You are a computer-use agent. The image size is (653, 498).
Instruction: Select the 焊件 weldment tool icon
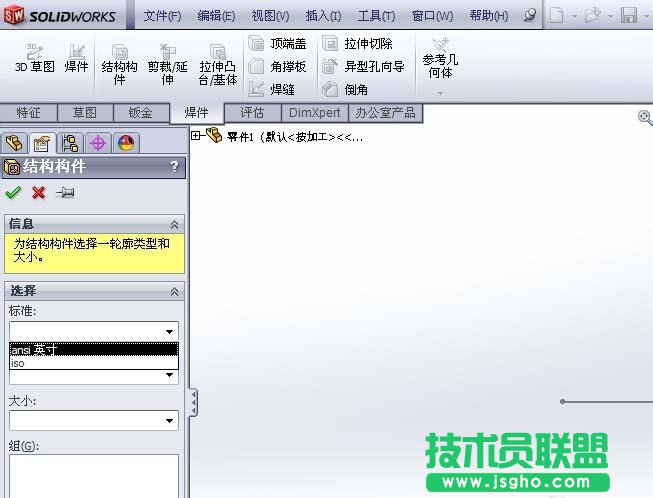(77, 58)
